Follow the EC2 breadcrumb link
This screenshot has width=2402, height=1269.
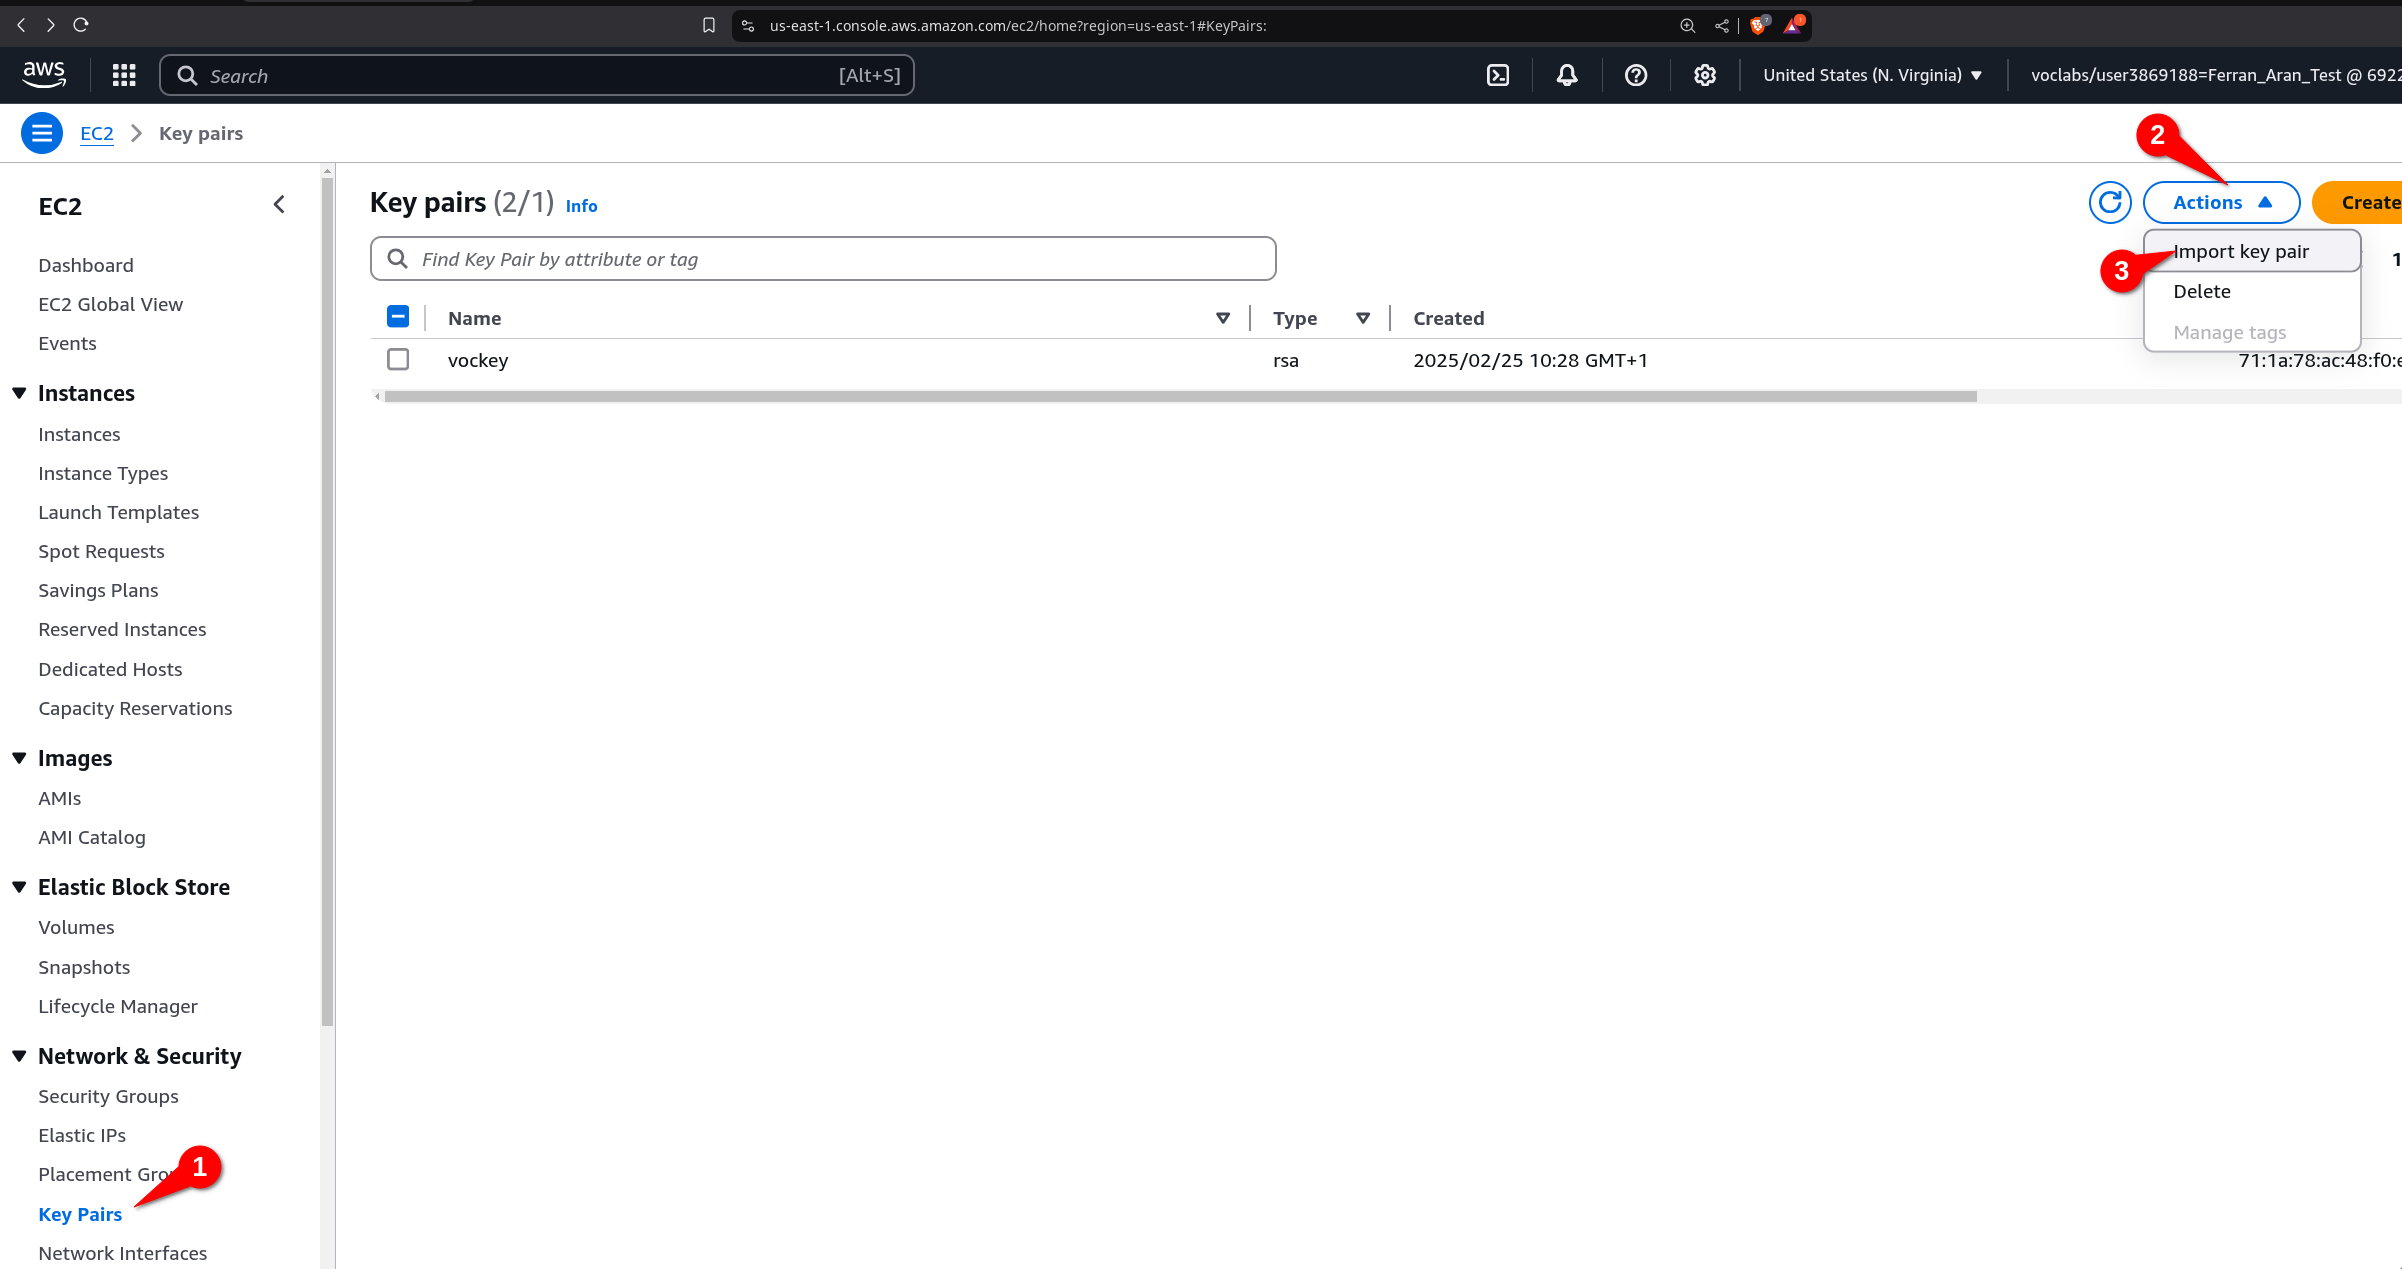coord(96,133)
